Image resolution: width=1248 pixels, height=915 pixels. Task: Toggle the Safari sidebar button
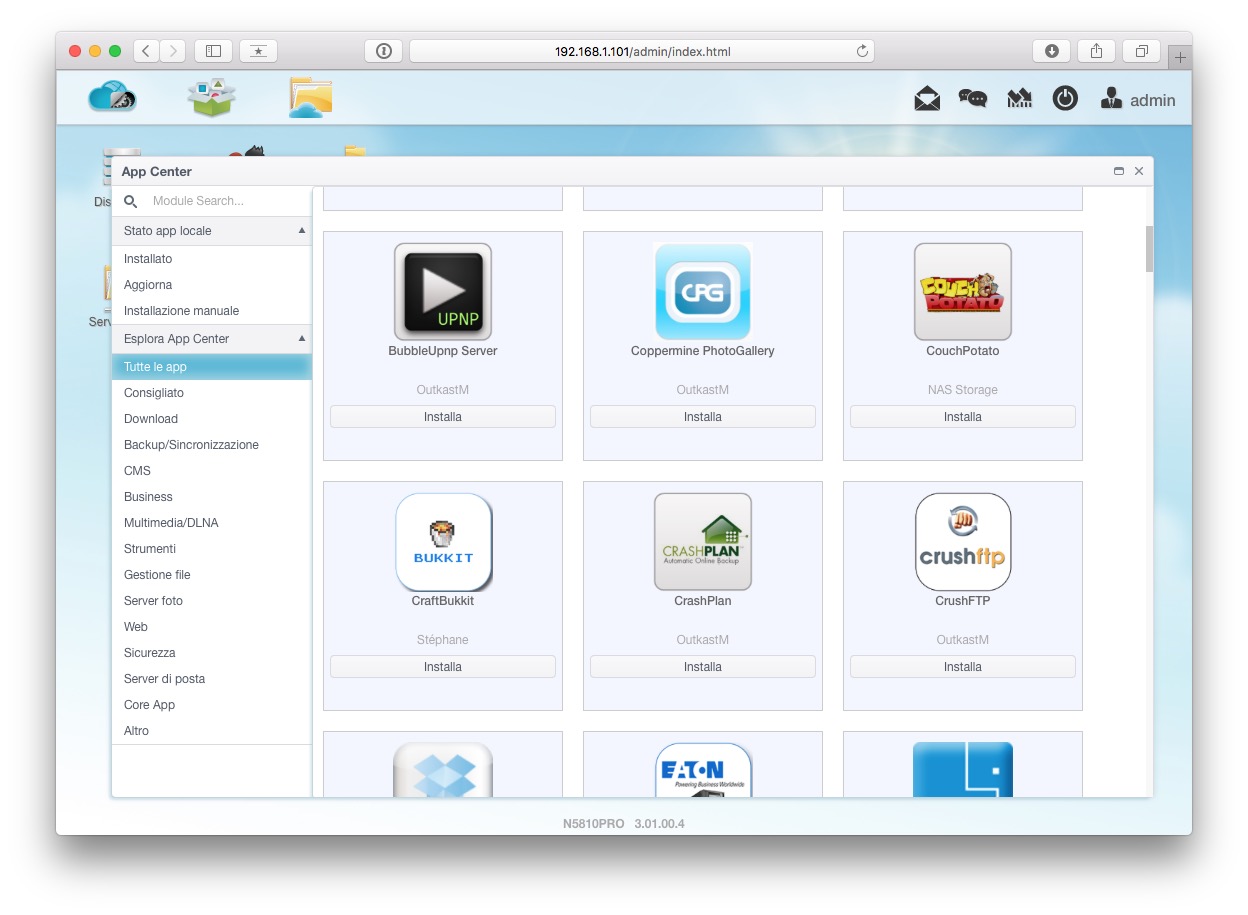[x=213, y=51]
